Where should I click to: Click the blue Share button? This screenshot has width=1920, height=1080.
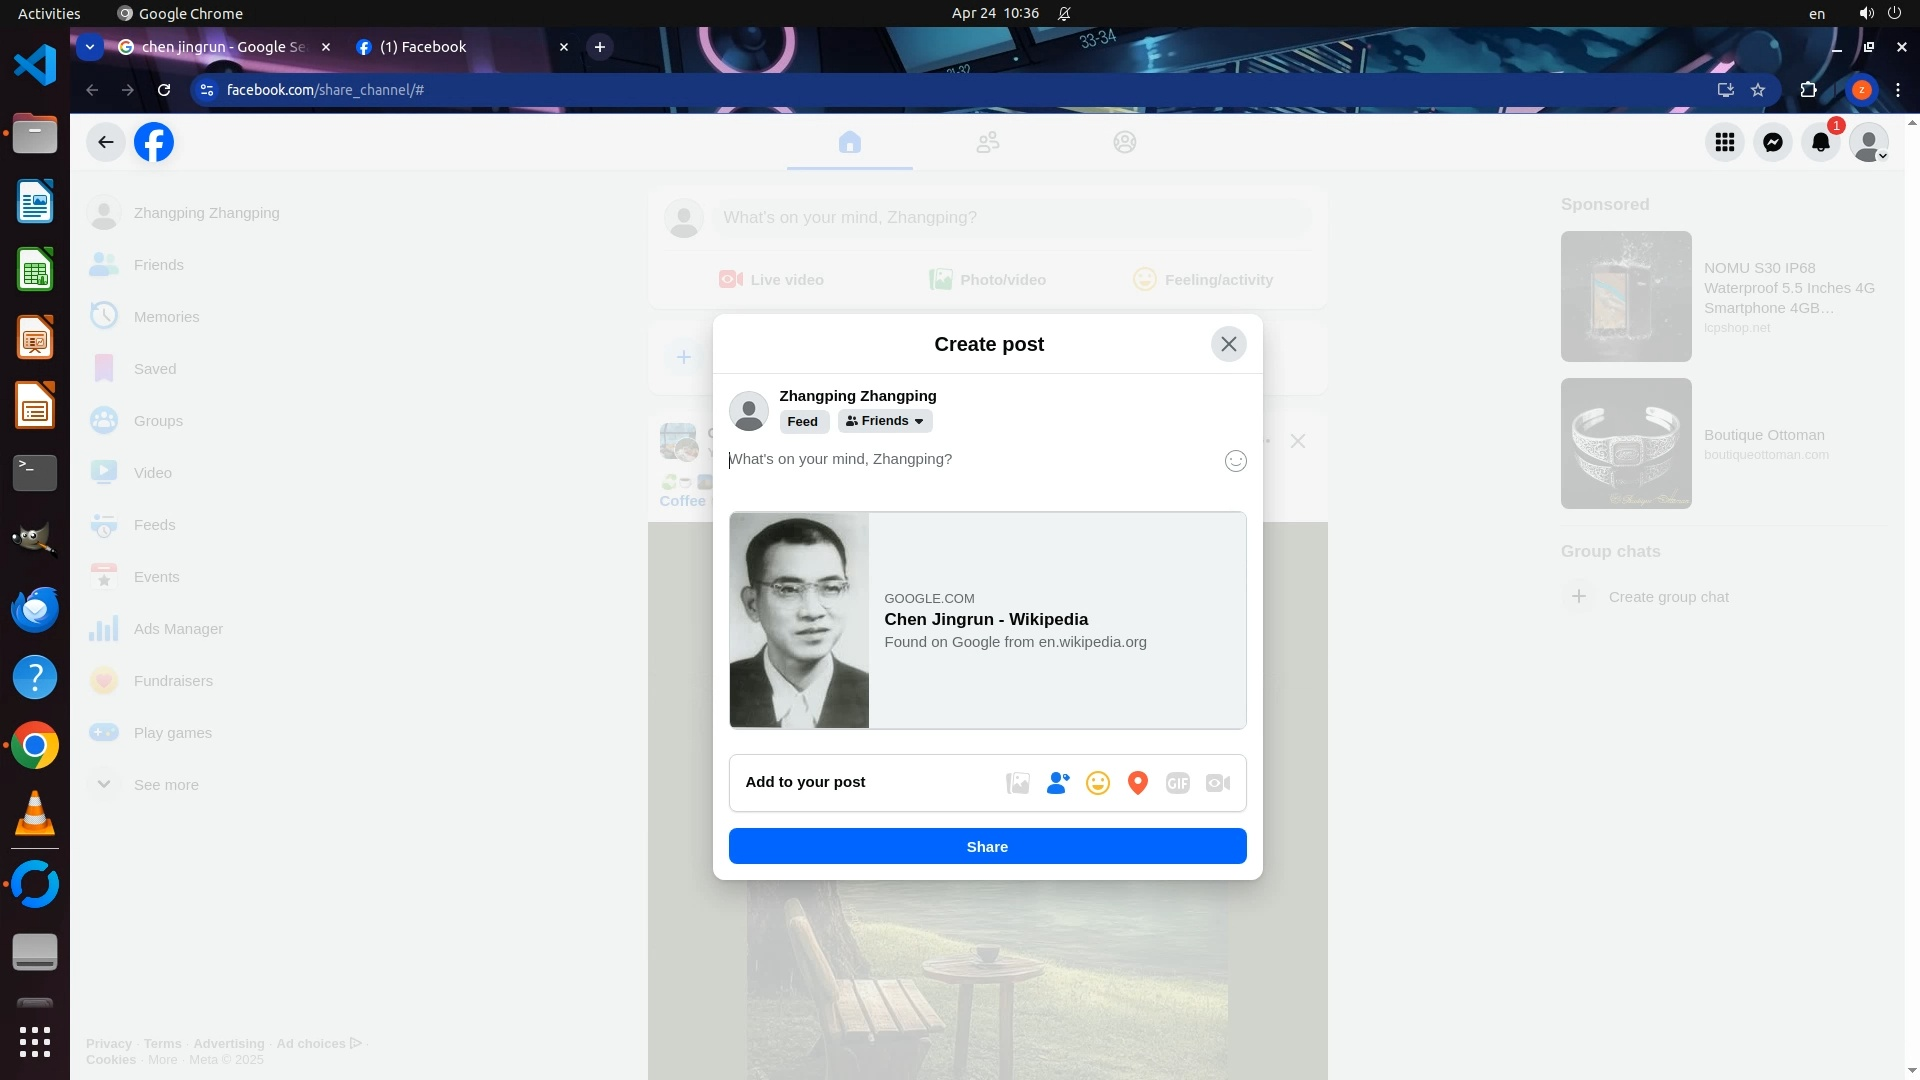click(x=987, y=846)
